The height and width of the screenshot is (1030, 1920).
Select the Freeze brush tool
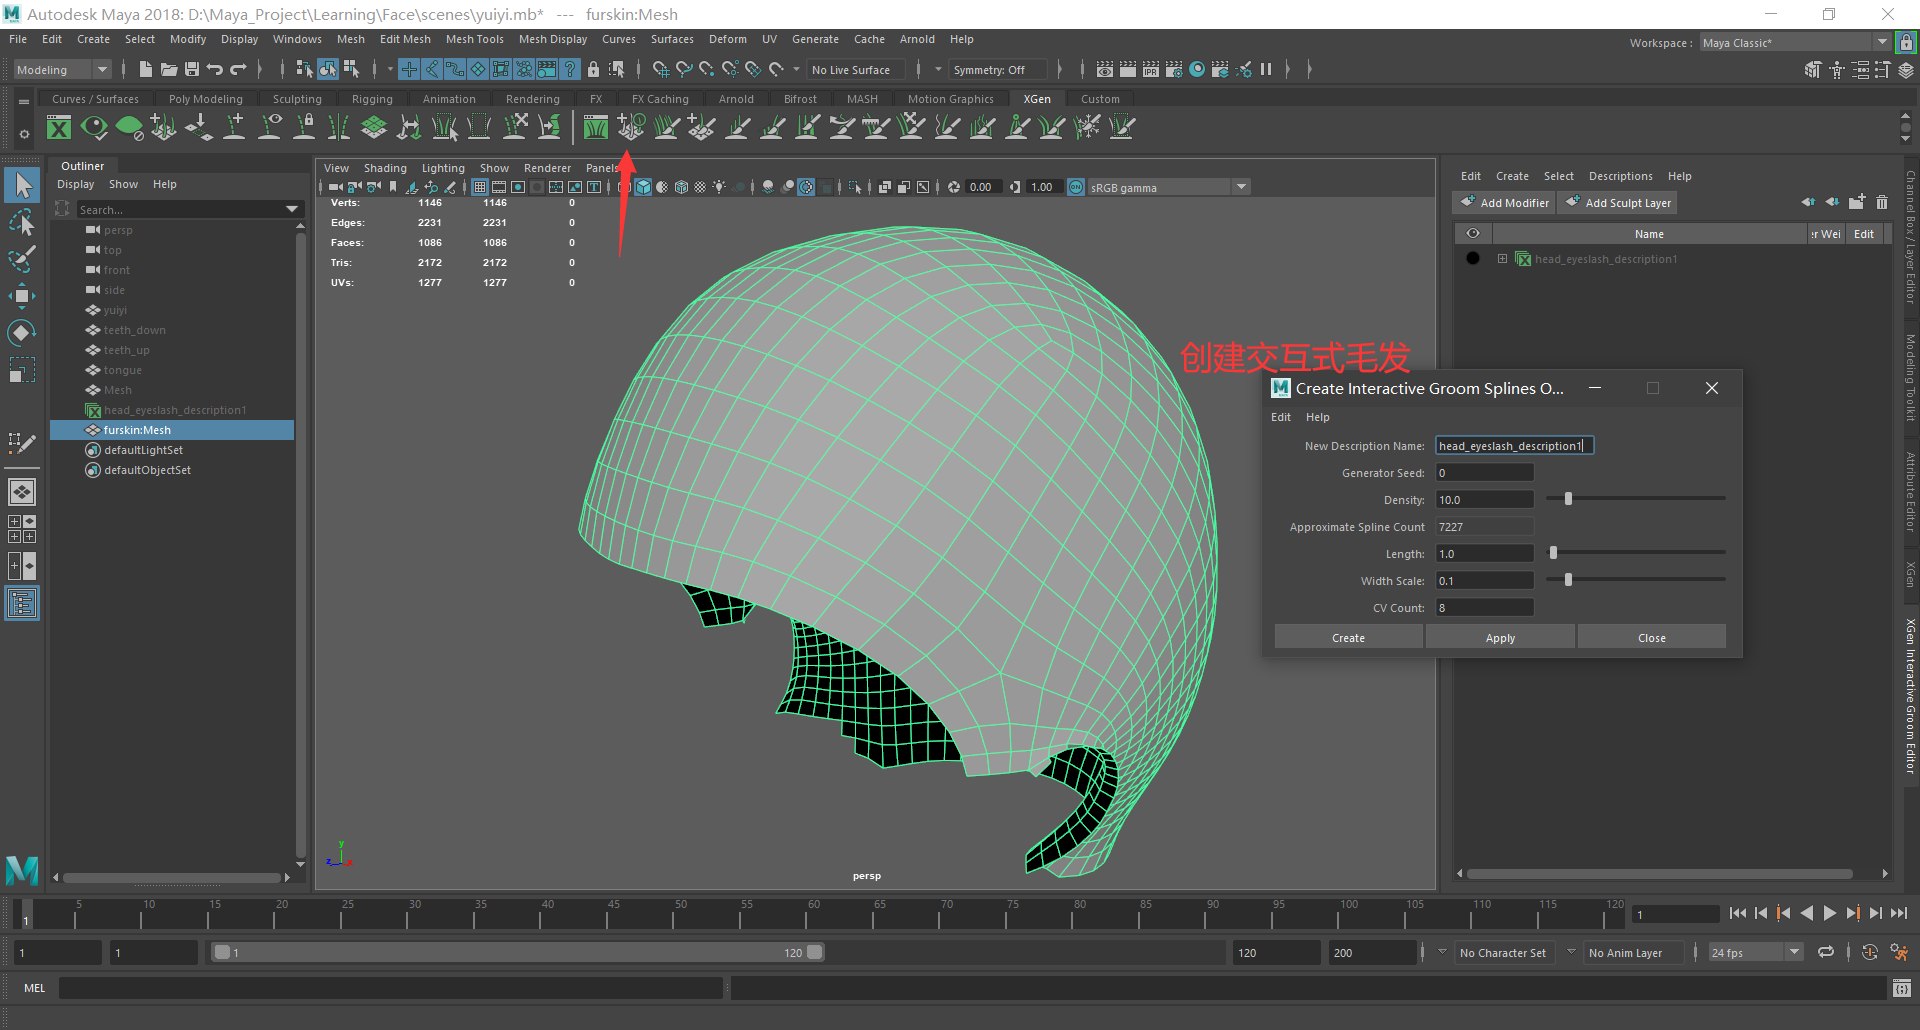pyautogui.click(x=1086, y=127)
